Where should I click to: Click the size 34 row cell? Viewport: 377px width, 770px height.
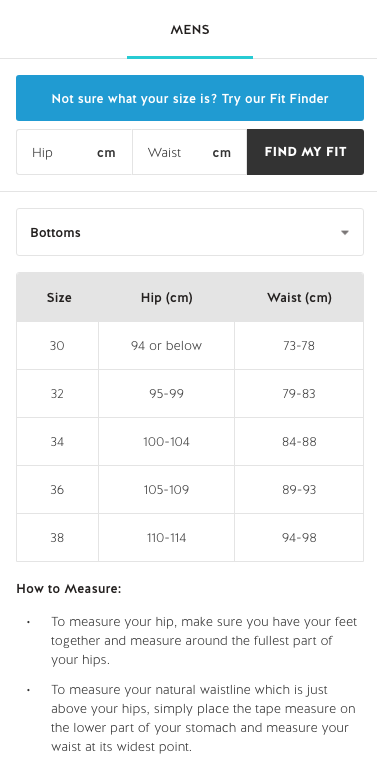click(57, 442)
